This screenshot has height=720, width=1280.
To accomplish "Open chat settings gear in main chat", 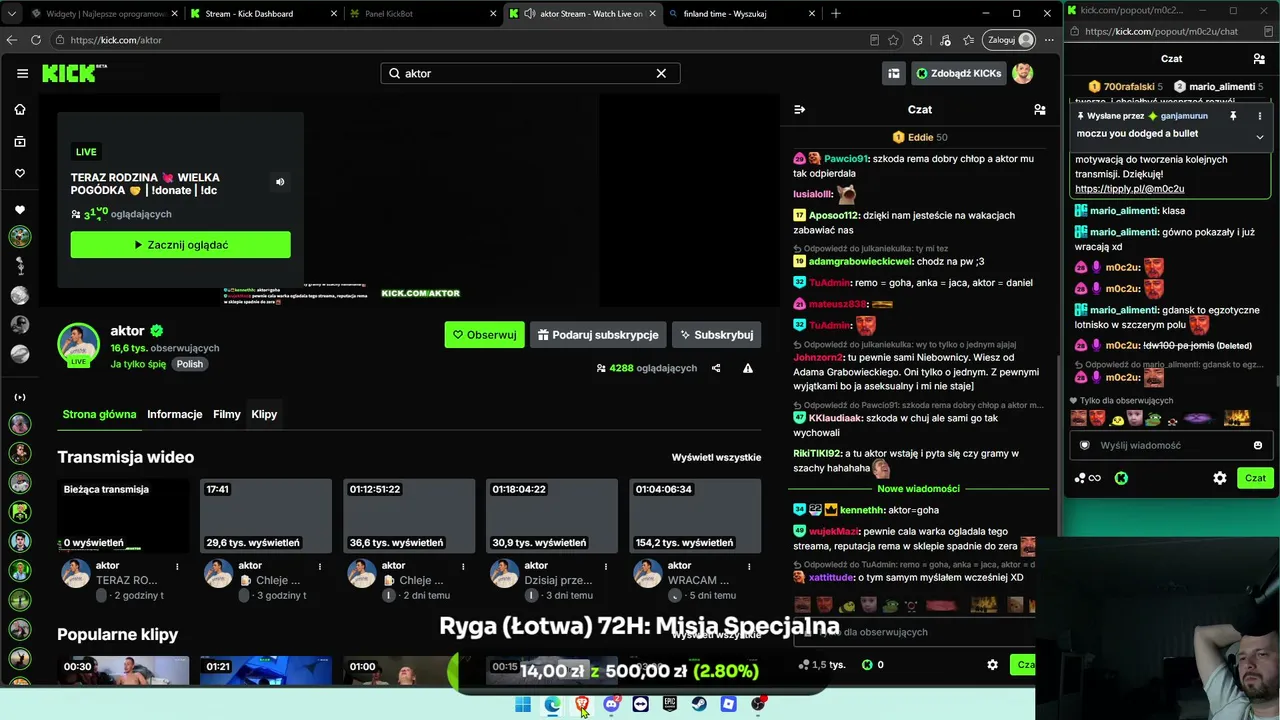I will (x=992, y=665).
